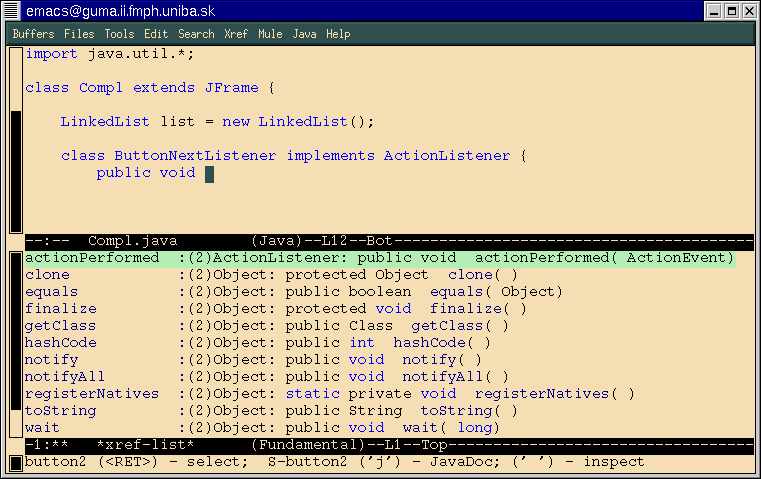Click 'JavaDoc' hint in the minibuffer
The height and width of the screenshot is (479, 761).
[x=461, y=462]
